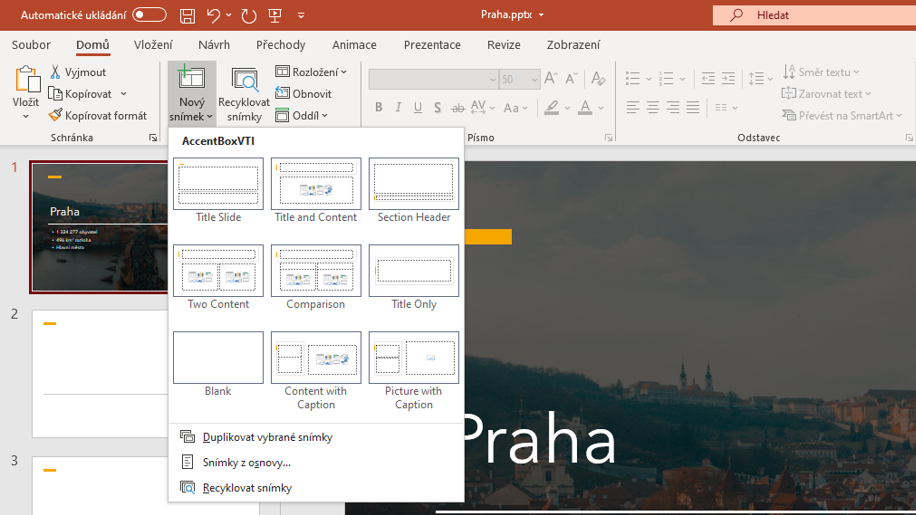Start presentation from beginning icon

click(x=275, y=15)
